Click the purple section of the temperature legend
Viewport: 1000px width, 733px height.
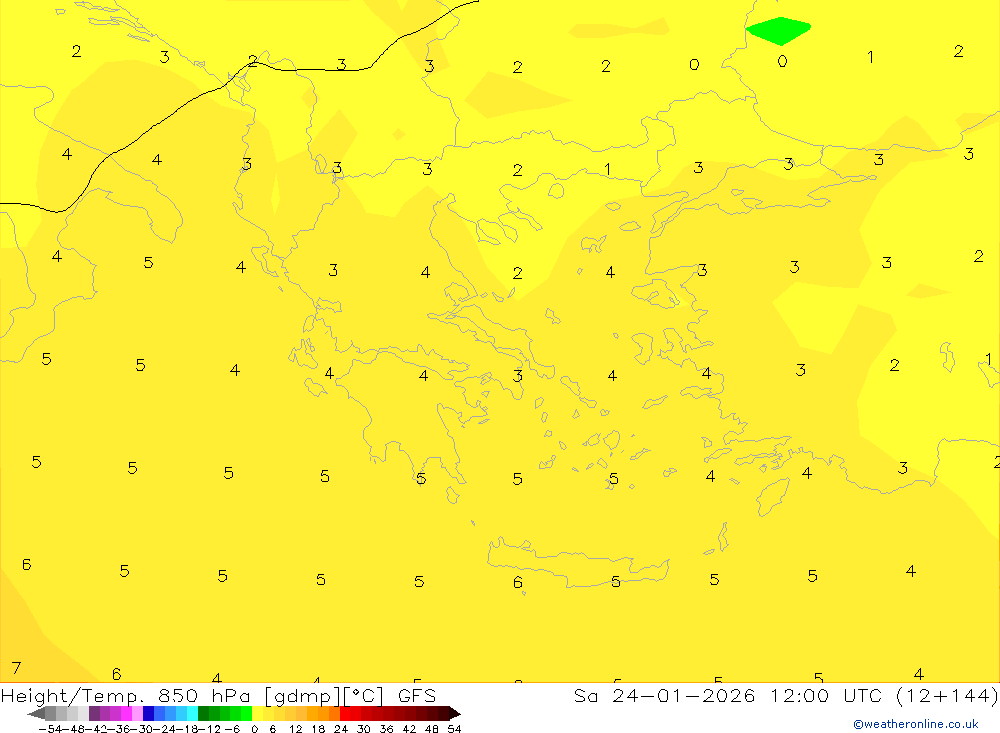pos(115,713)
